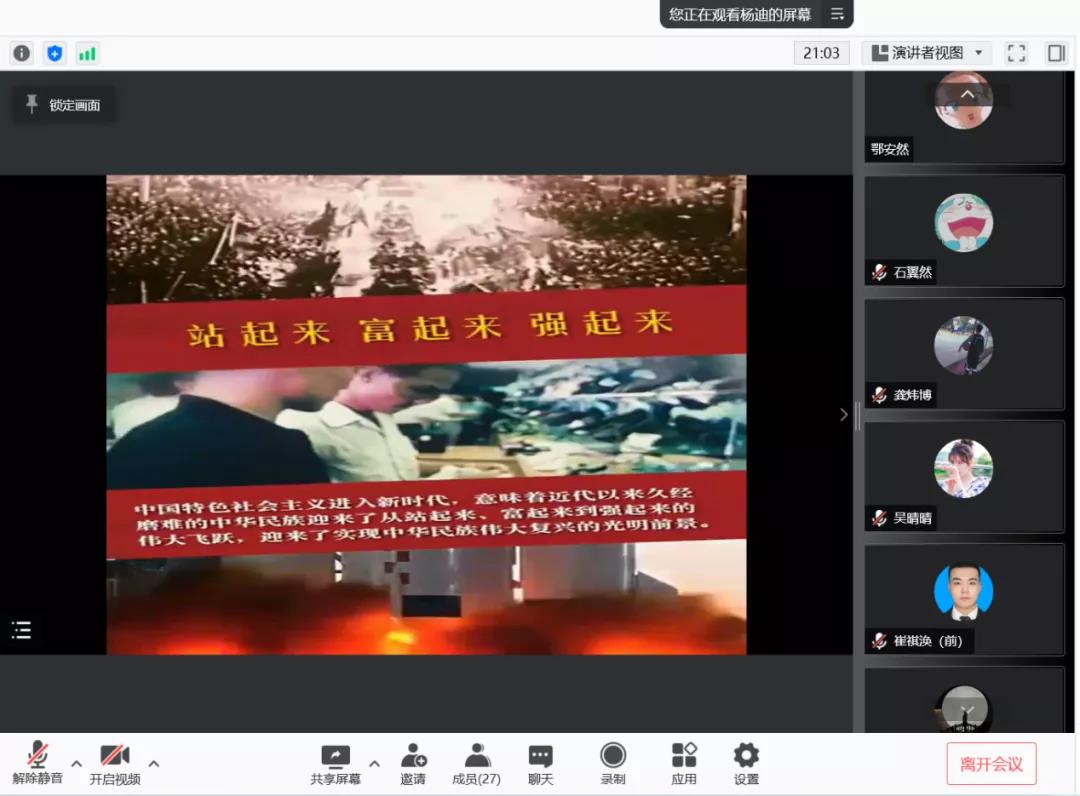Image resolution: width=1080 pixels, height=796 pixels.
Task: Open the 成员(27) members list
Action: tap(476, 764)
